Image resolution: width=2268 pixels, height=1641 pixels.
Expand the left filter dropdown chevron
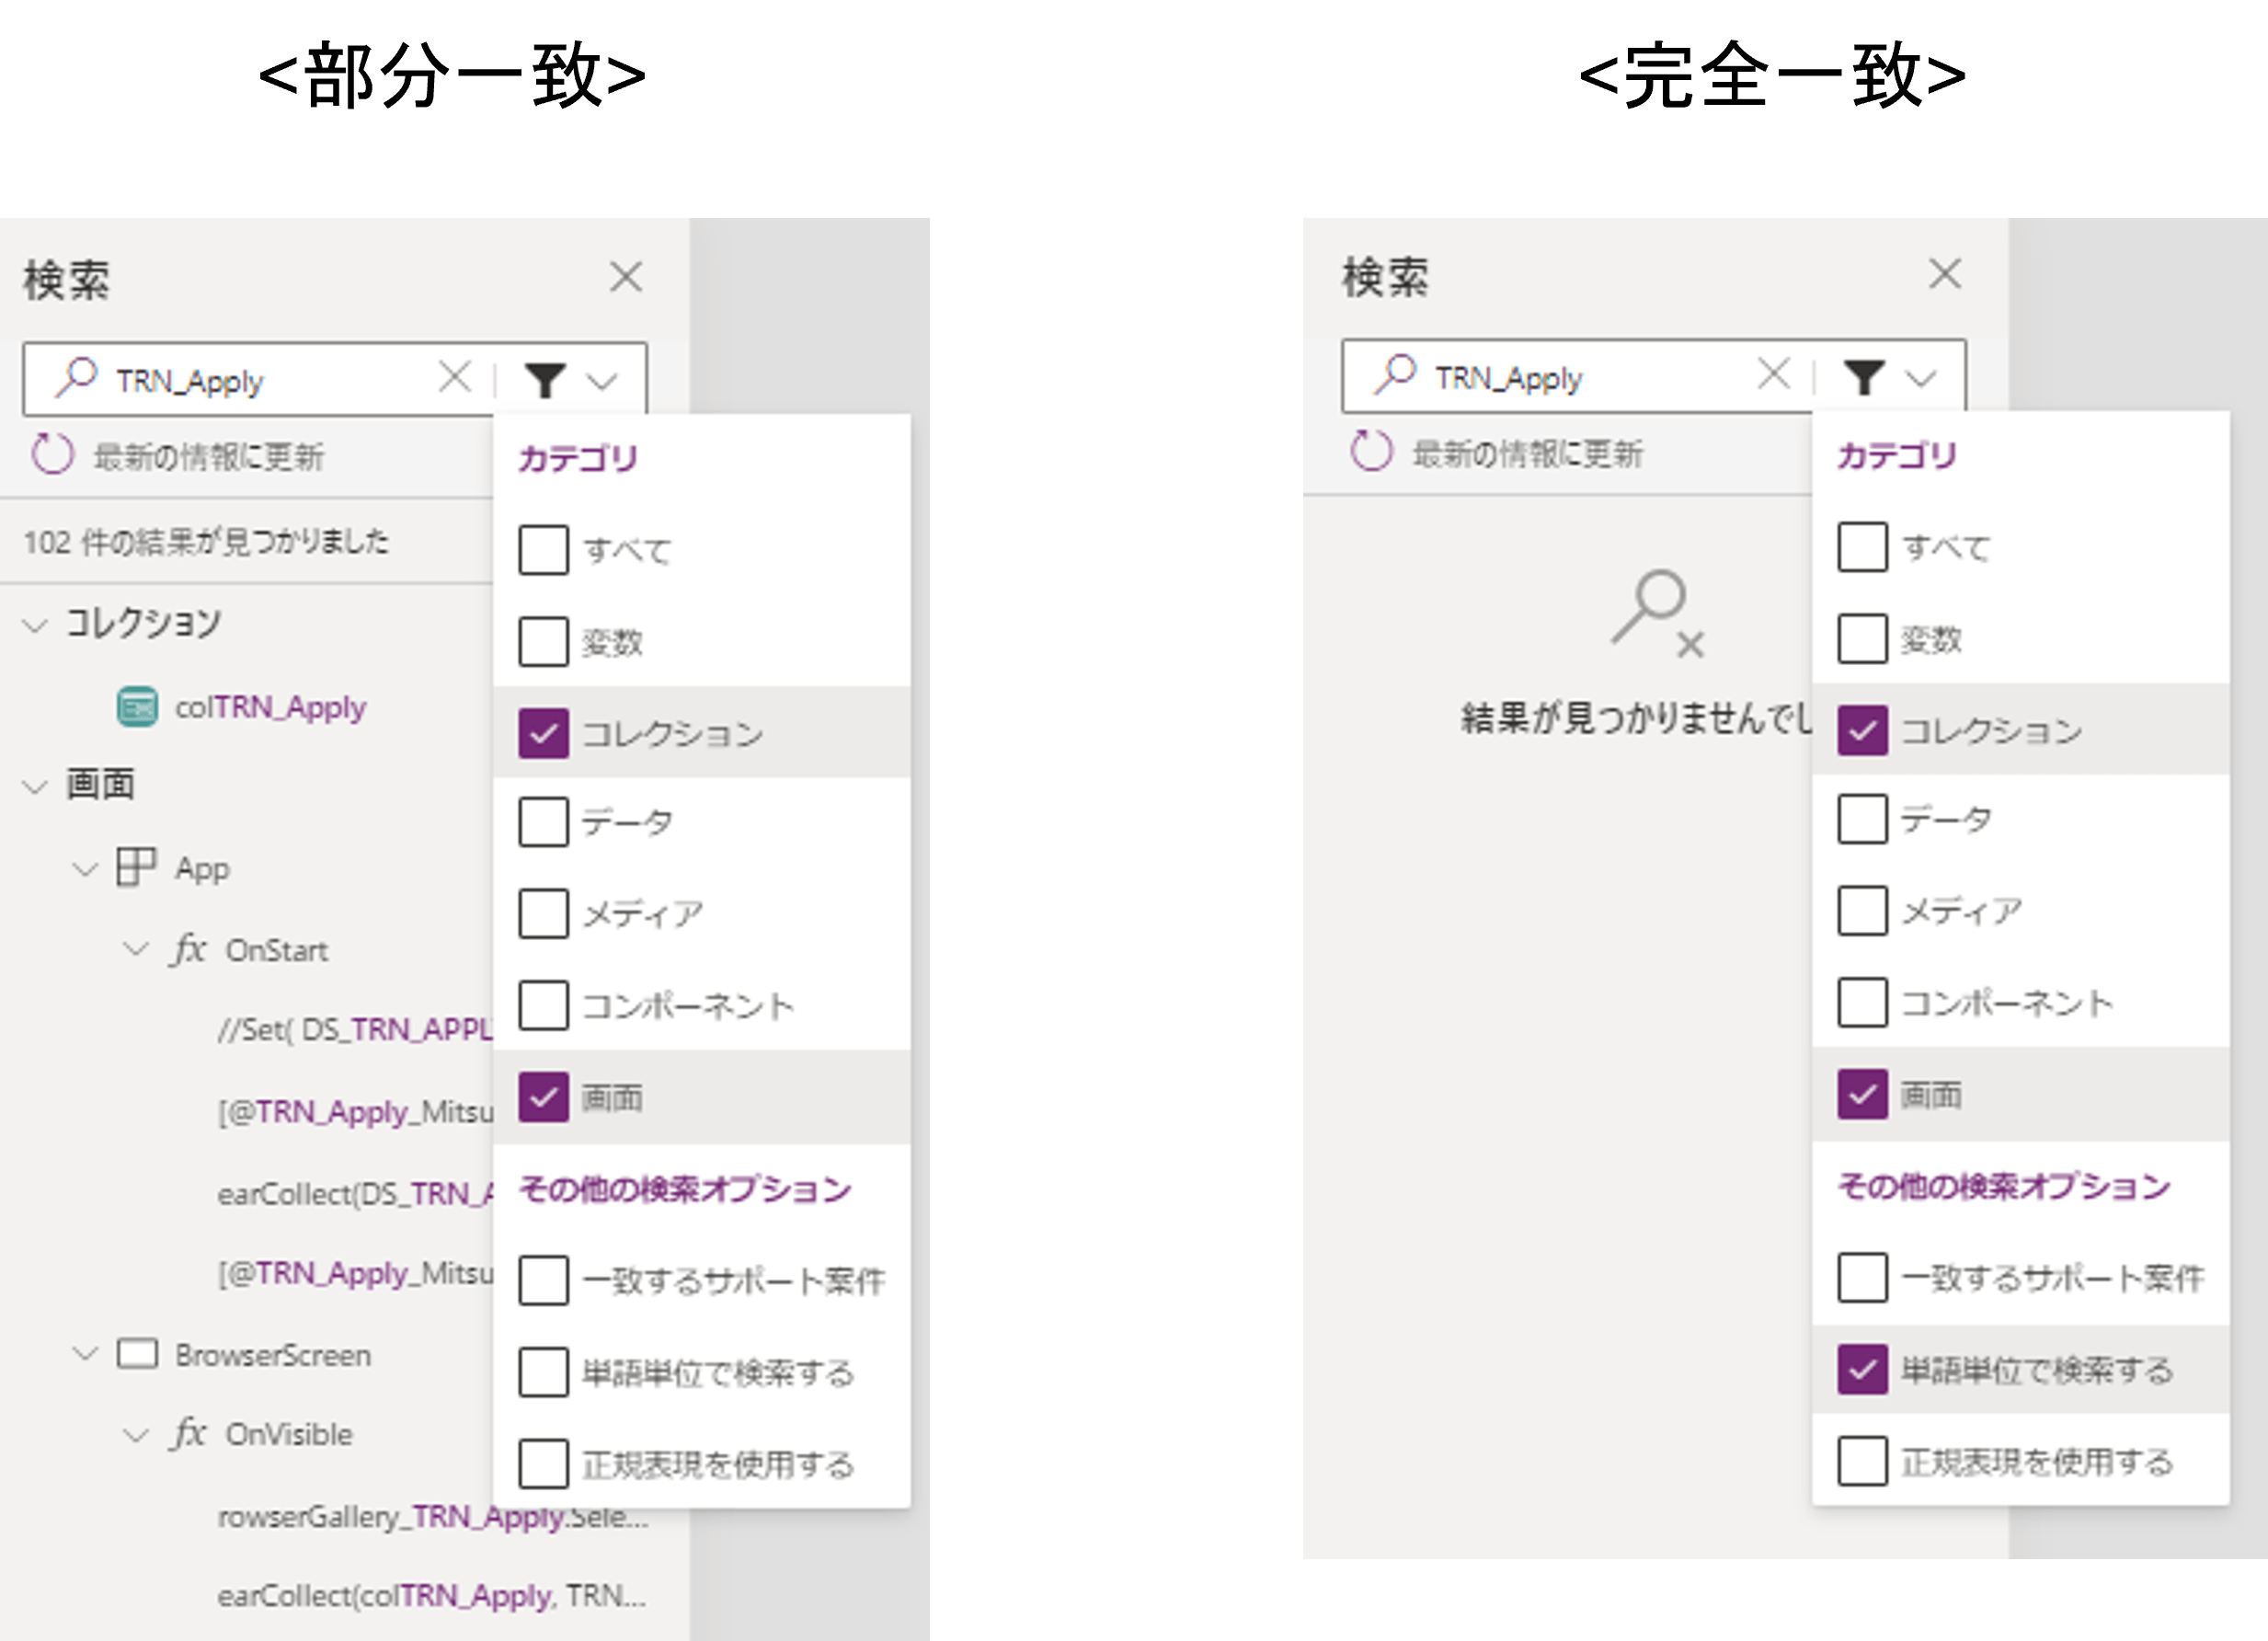click(602, 381)
